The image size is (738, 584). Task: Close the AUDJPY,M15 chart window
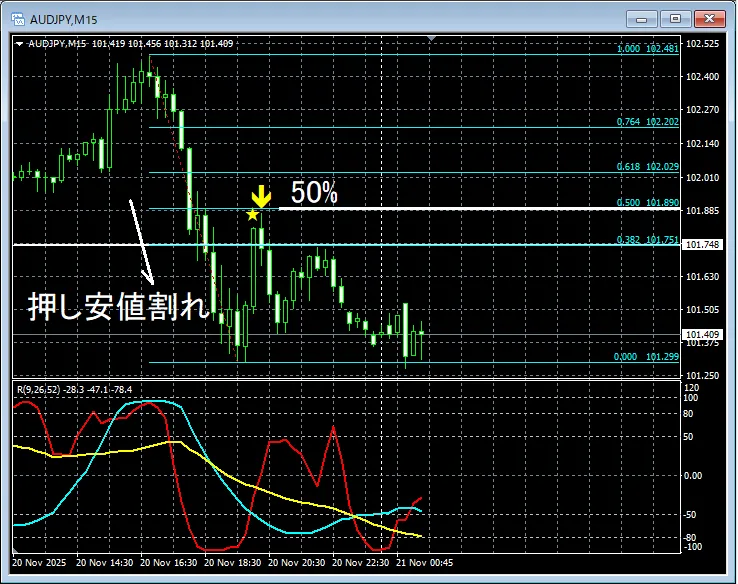[709, 19]
